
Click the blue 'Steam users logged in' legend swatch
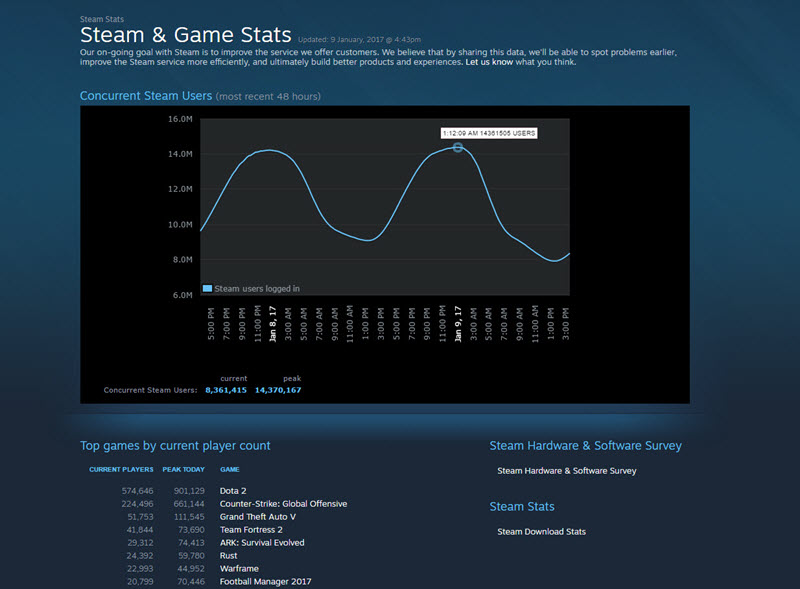coord(207,288)
